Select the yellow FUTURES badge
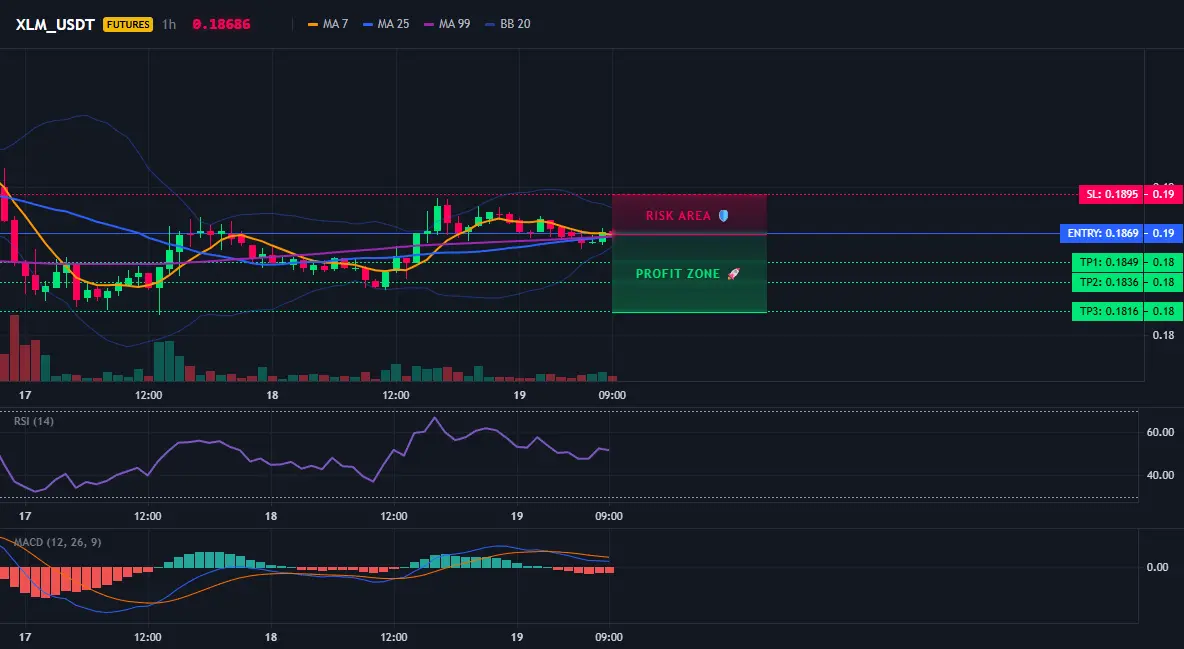Image resolution: width=1184 pixels, height=649 pixels. click(x=128, y=24)
